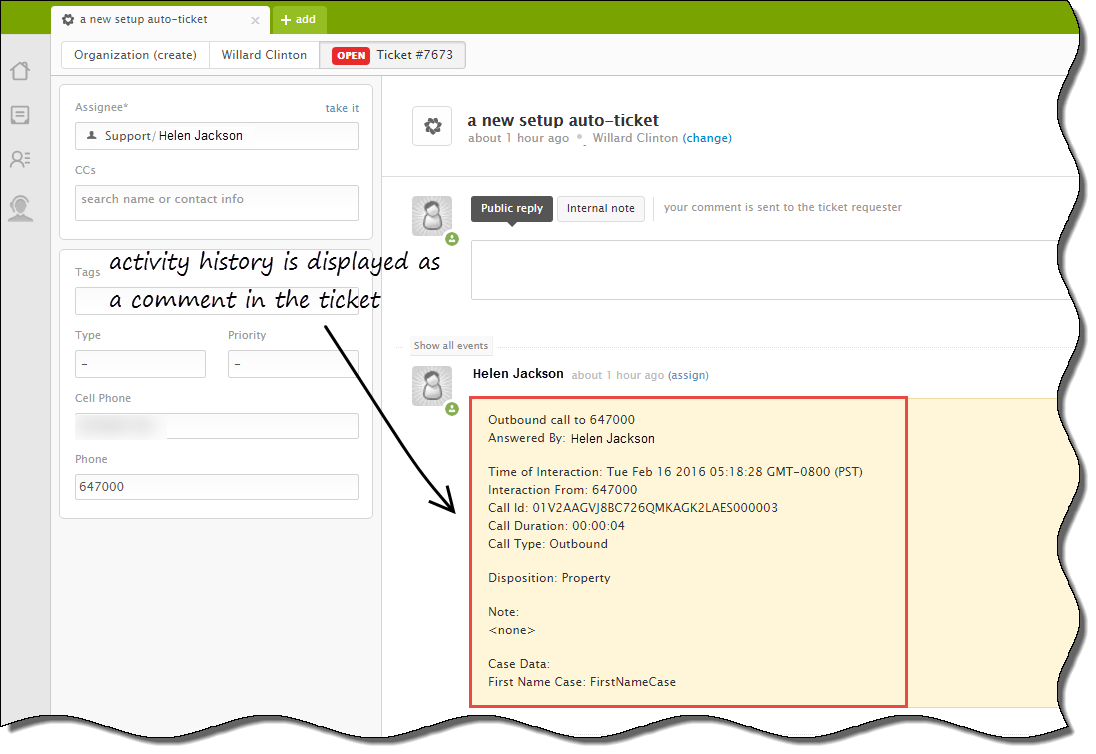The height and width of the screenshot is (754, 1096).
Task: Open the customers list icon in sidebar
Action: click(20, 159)
